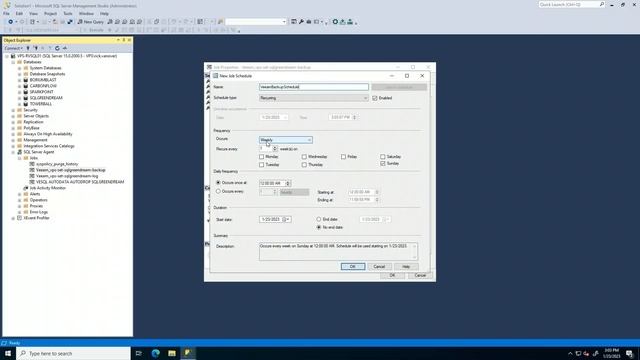This screenshot has width=640, height=360.
Task: Collapse the SQL Server Agent node
Action: tap(13, 152)
